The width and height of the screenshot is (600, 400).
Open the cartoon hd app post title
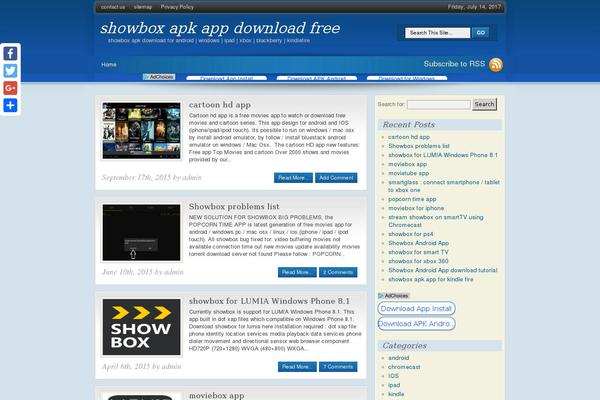pos(220,104)
